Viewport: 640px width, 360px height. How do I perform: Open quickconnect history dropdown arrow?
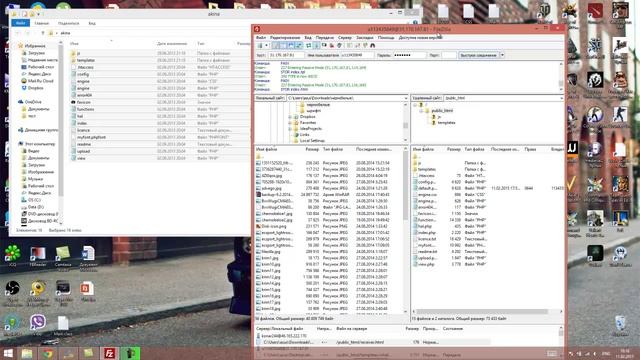[502, 55]
